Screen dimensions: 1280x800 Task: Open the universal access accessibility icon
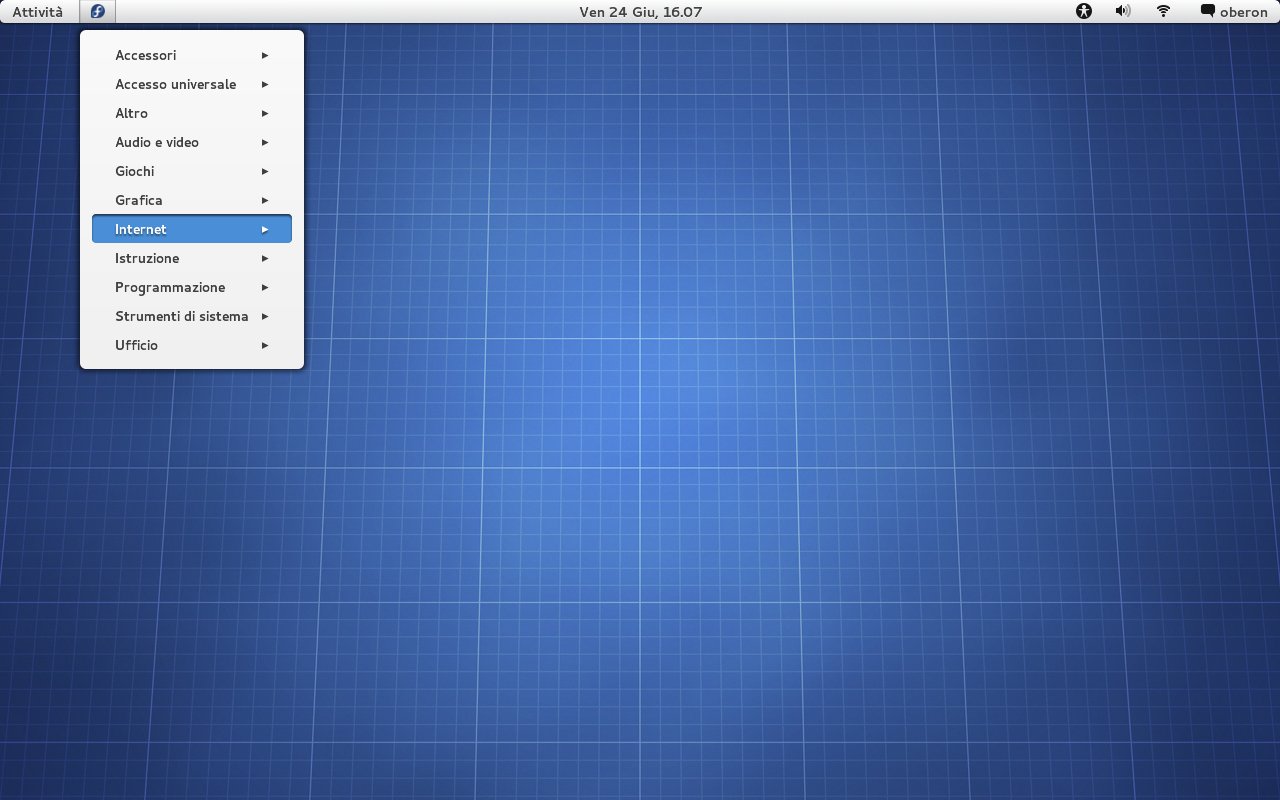coord(1084,12)
